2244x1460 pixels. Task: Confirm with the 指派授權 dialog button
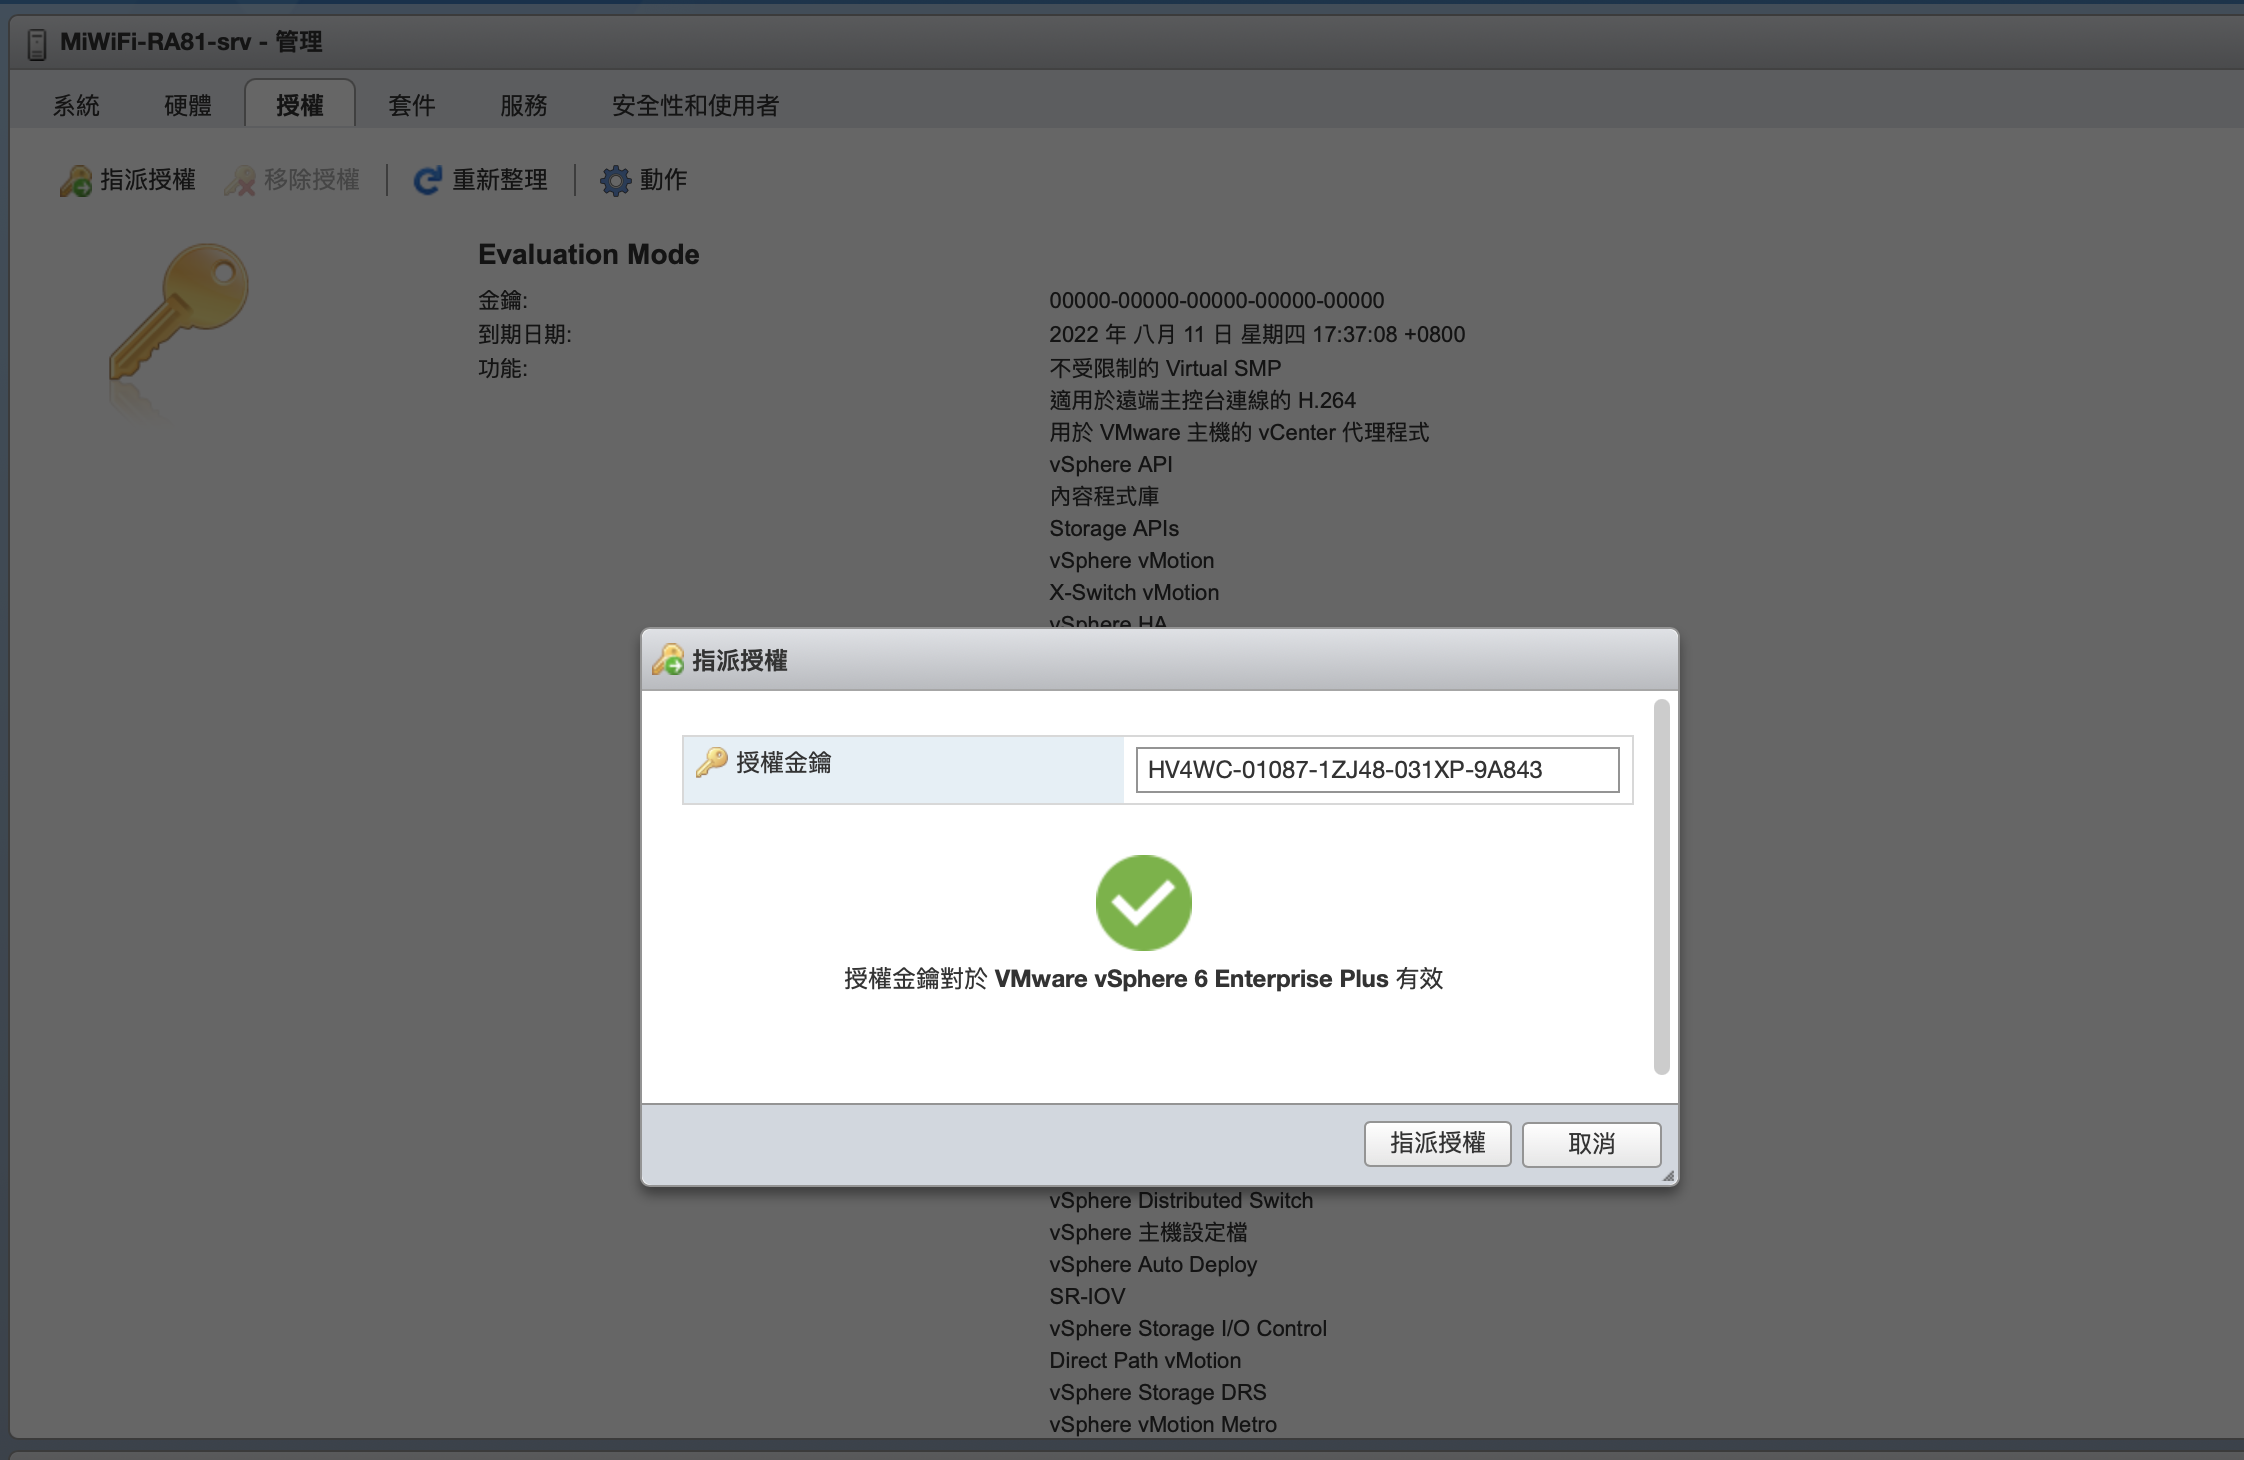click(x=1437, y=1143)
